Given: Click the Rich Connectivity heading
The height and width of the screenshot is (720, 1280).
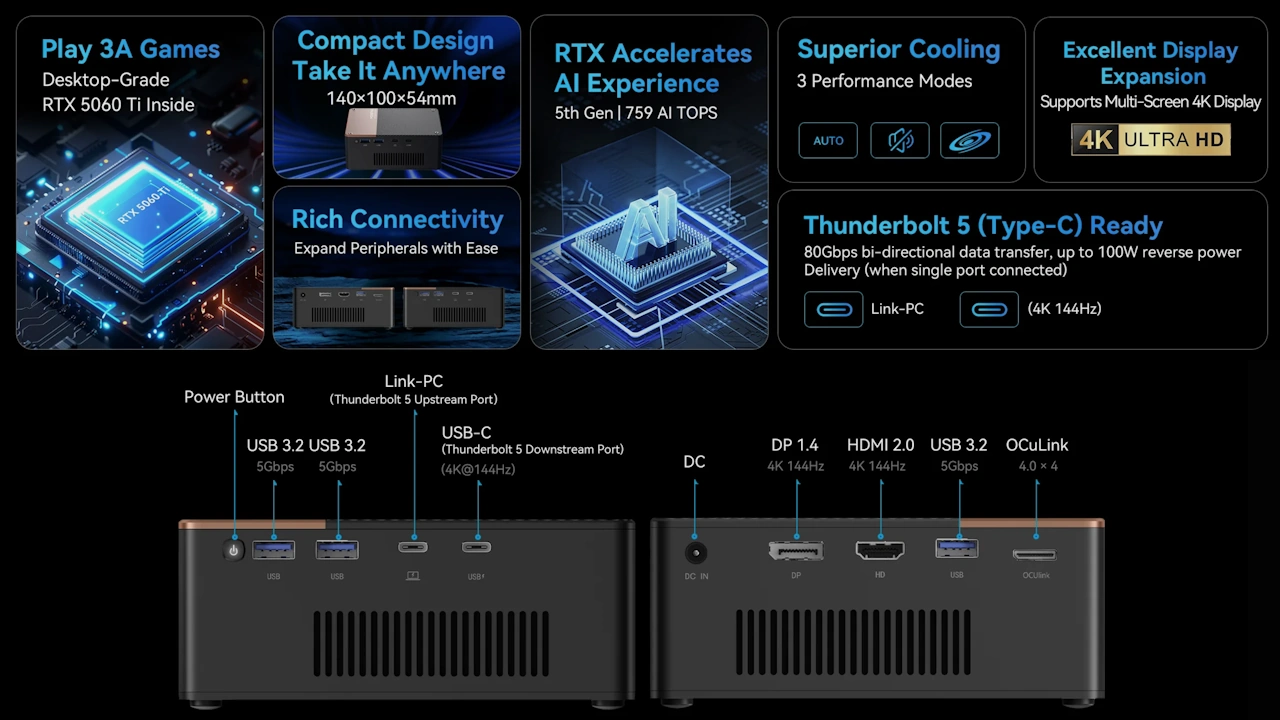Looking at the screenshot, I should 397,219.
